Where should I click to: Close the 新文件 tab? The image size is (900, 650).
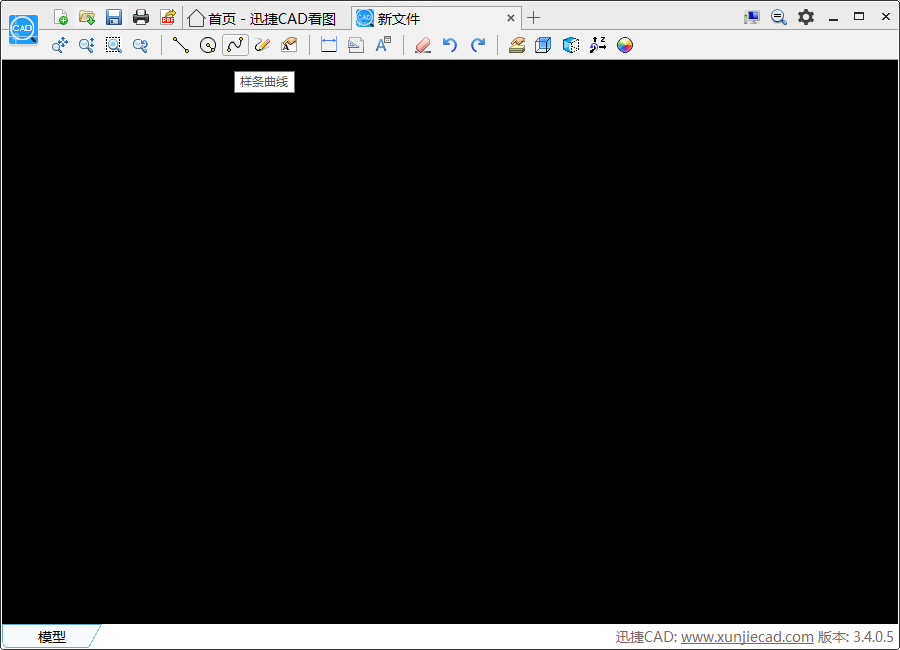(x=511, y=18)
